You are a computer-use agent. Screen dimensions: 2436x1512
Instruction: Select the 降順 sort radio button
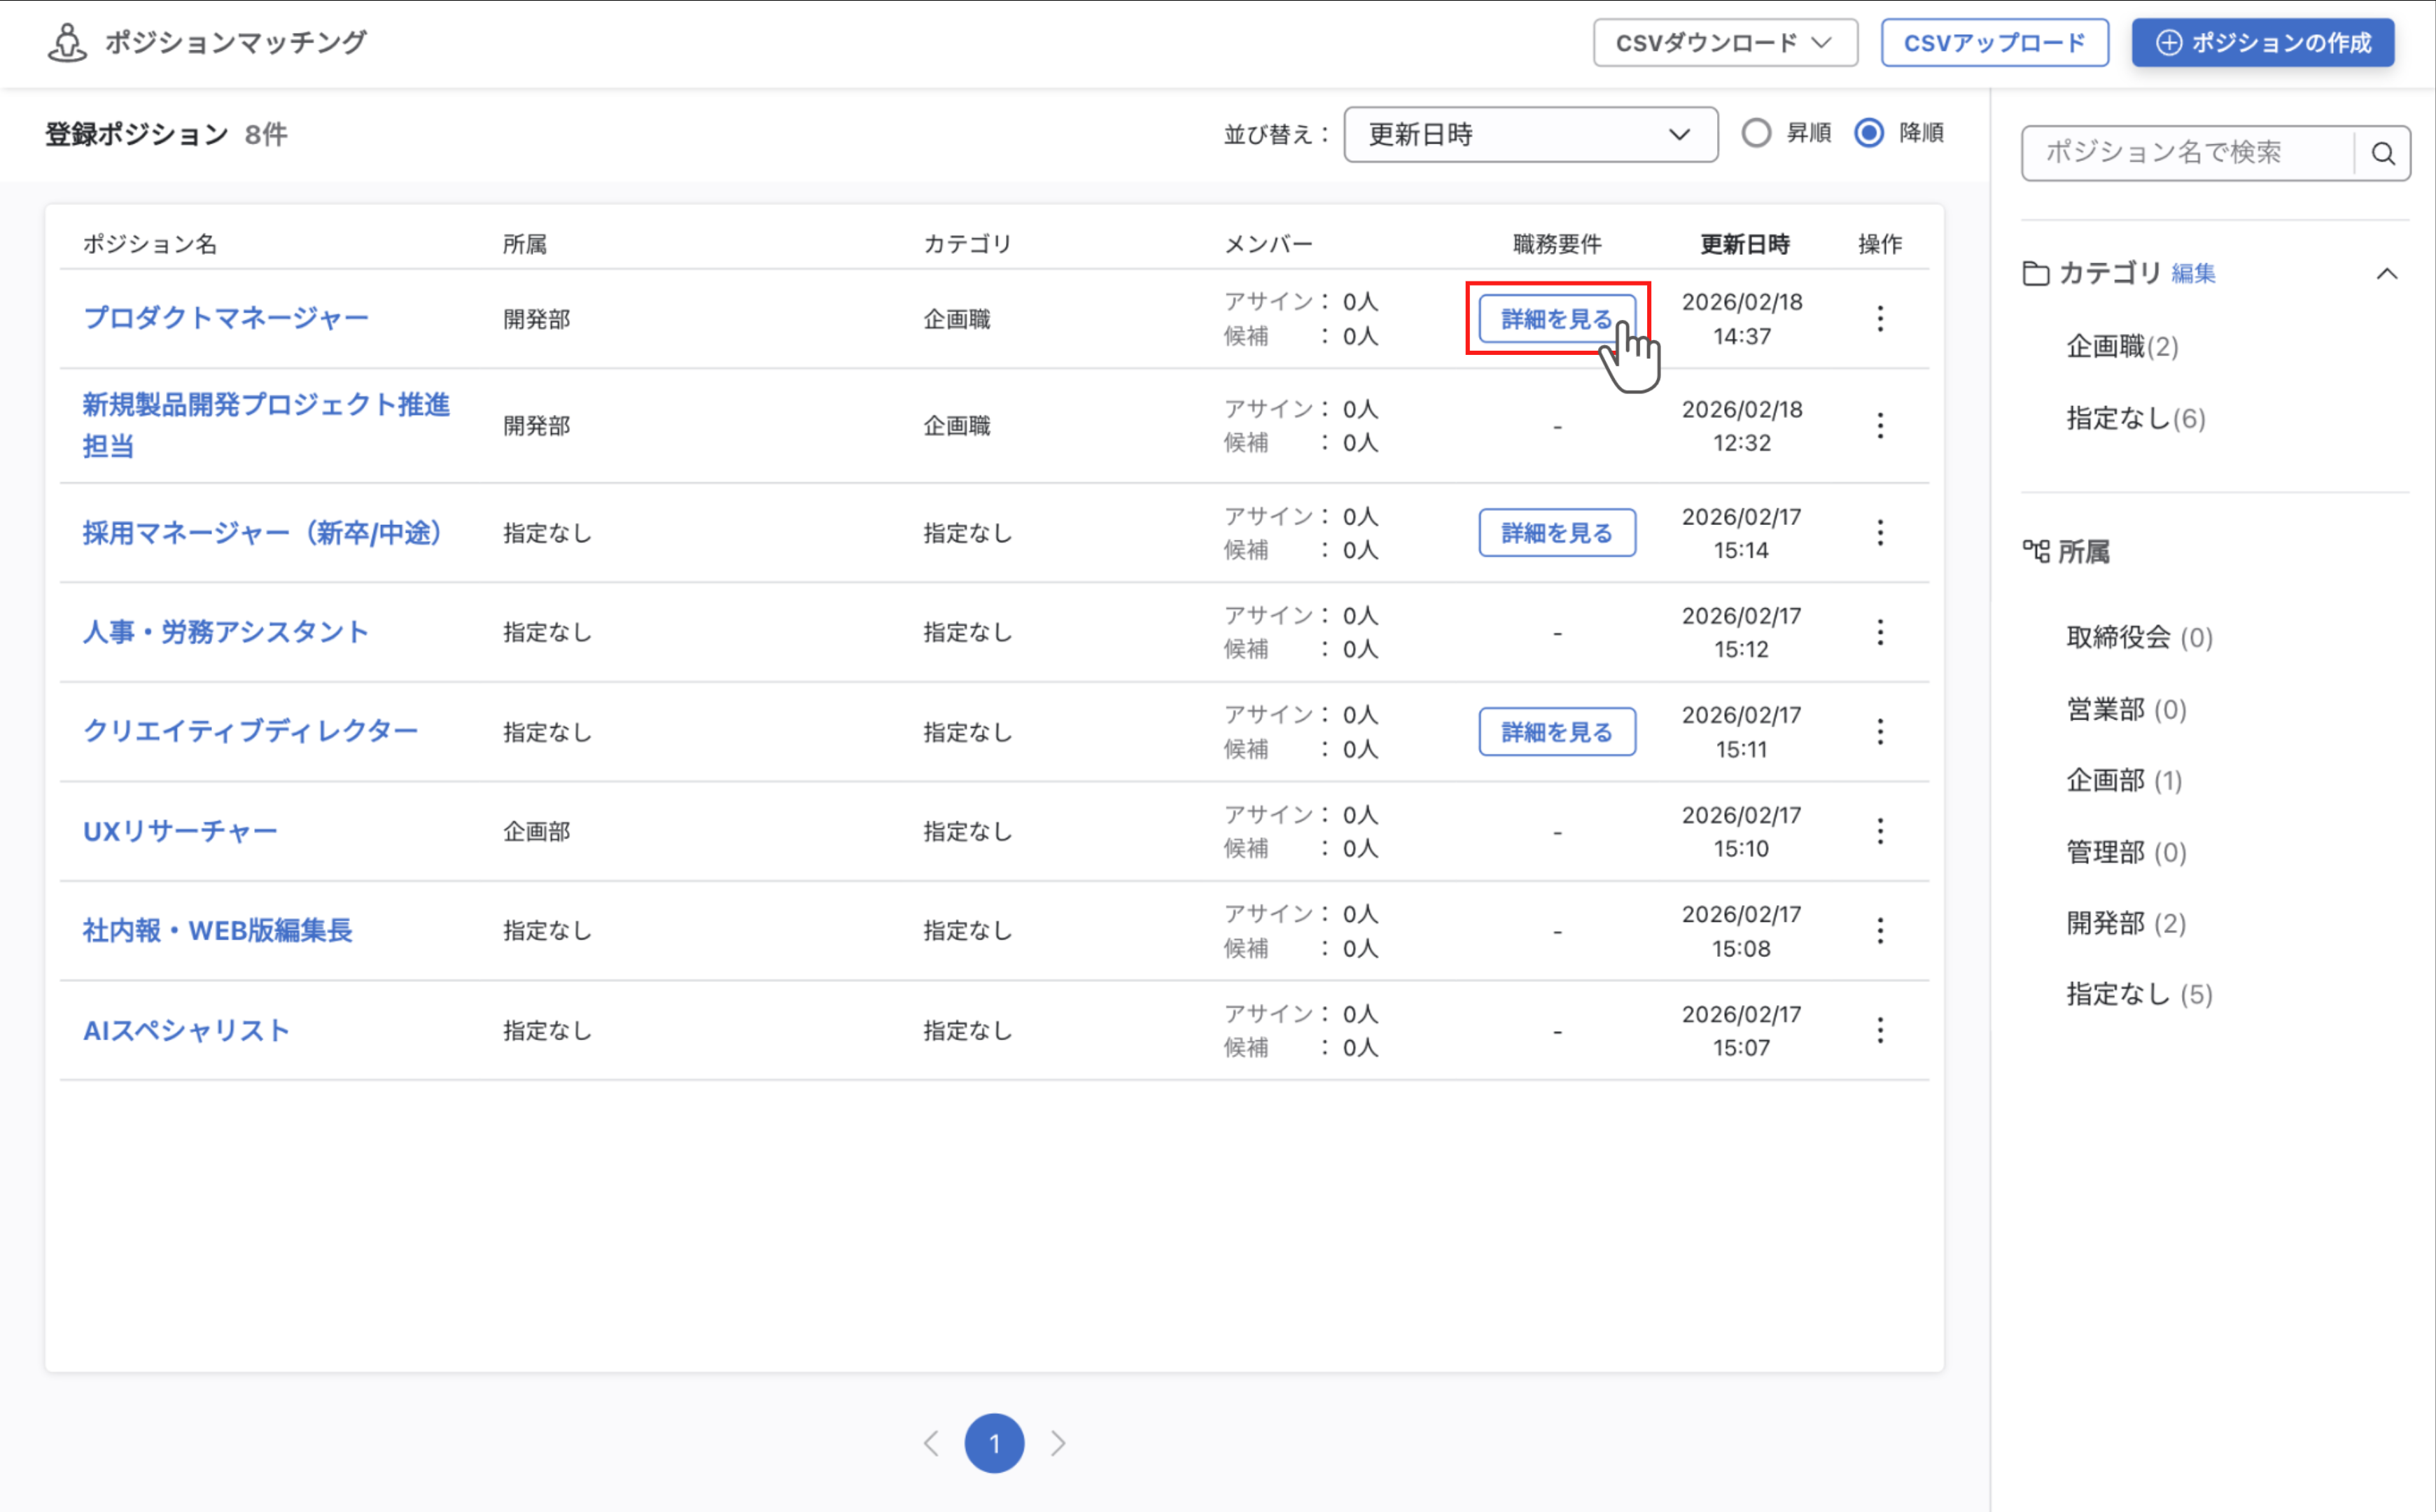click(x=1868, y=133)
